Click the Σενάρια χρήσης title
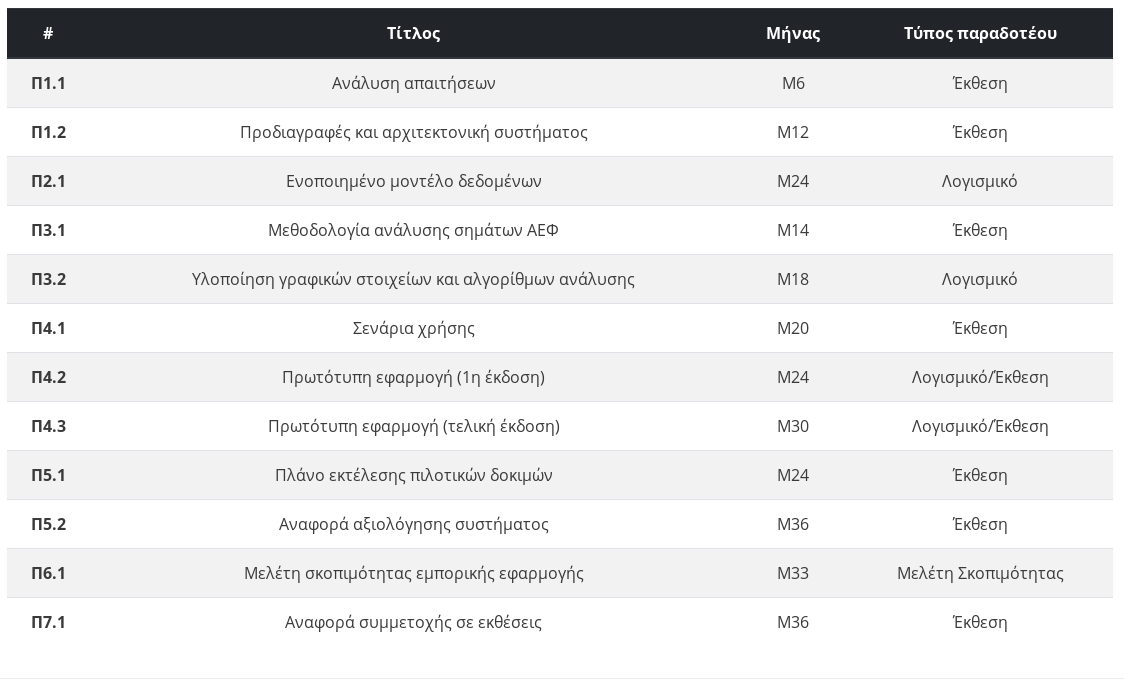This screenshot has height=694, width=1124. pos(414,328)
